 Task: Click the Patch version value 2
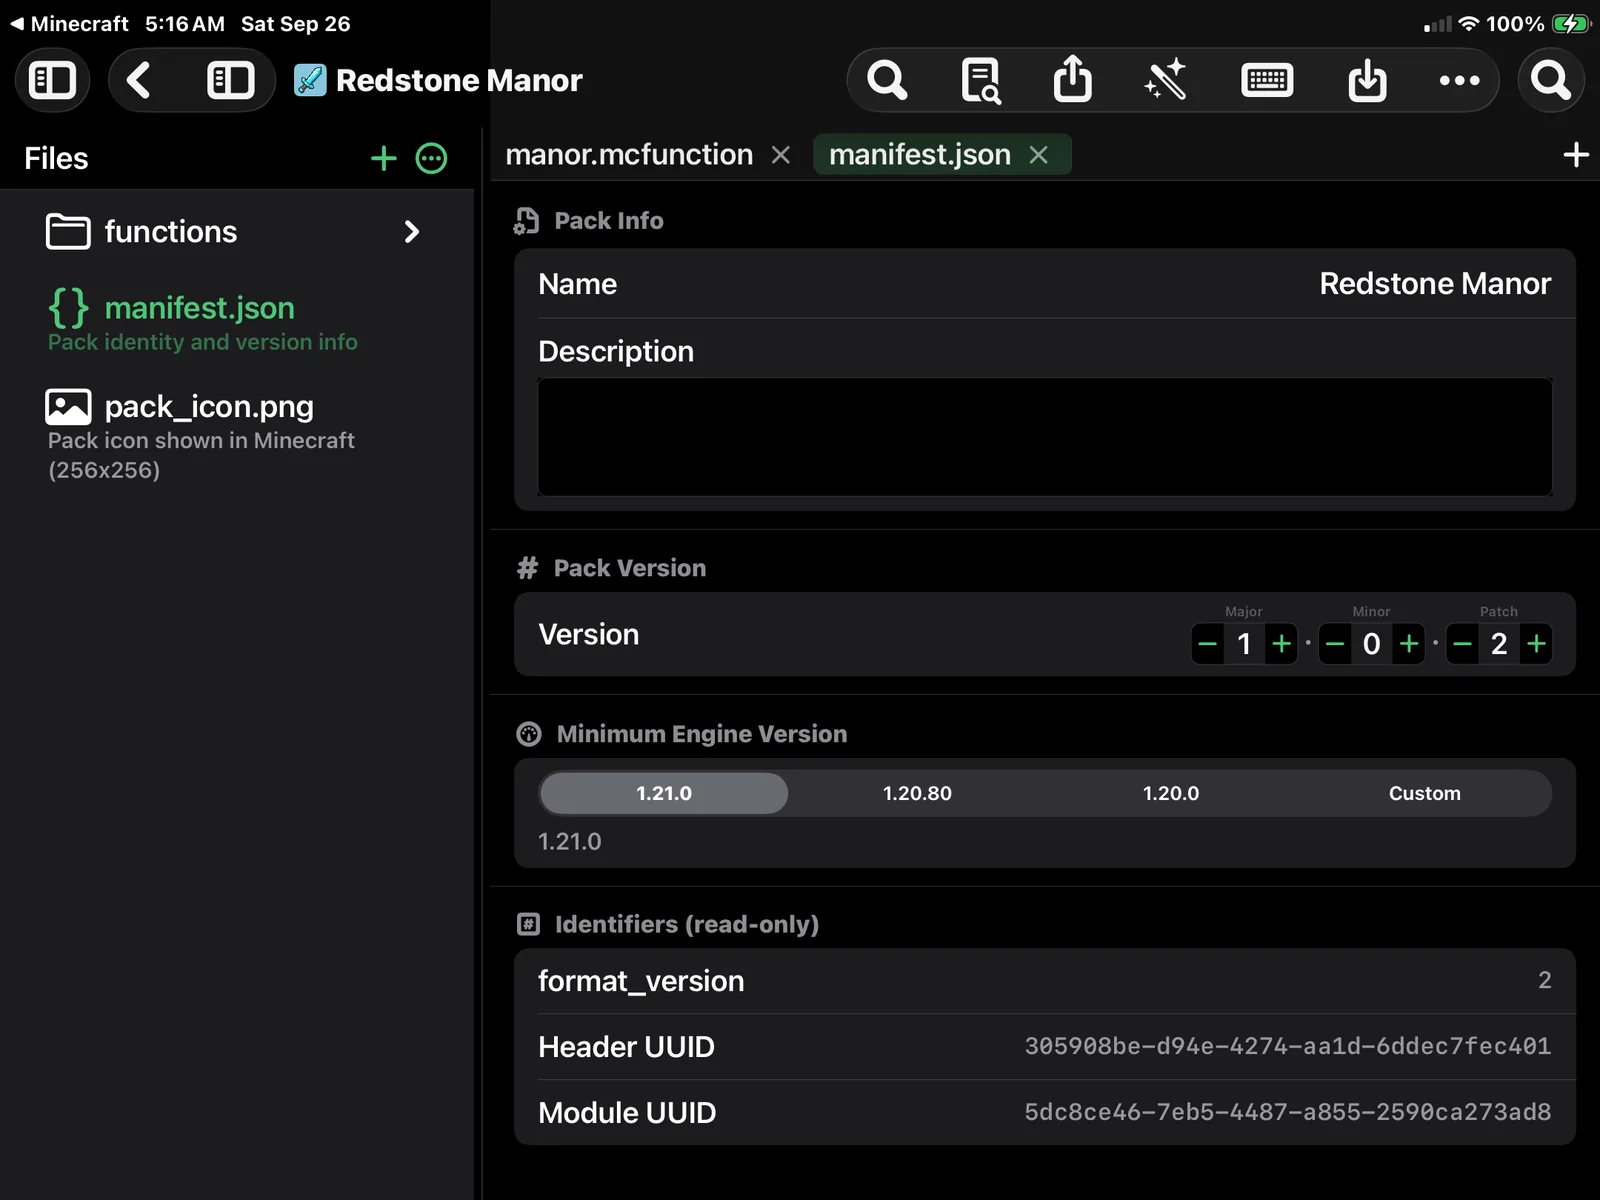(1499, 644)
